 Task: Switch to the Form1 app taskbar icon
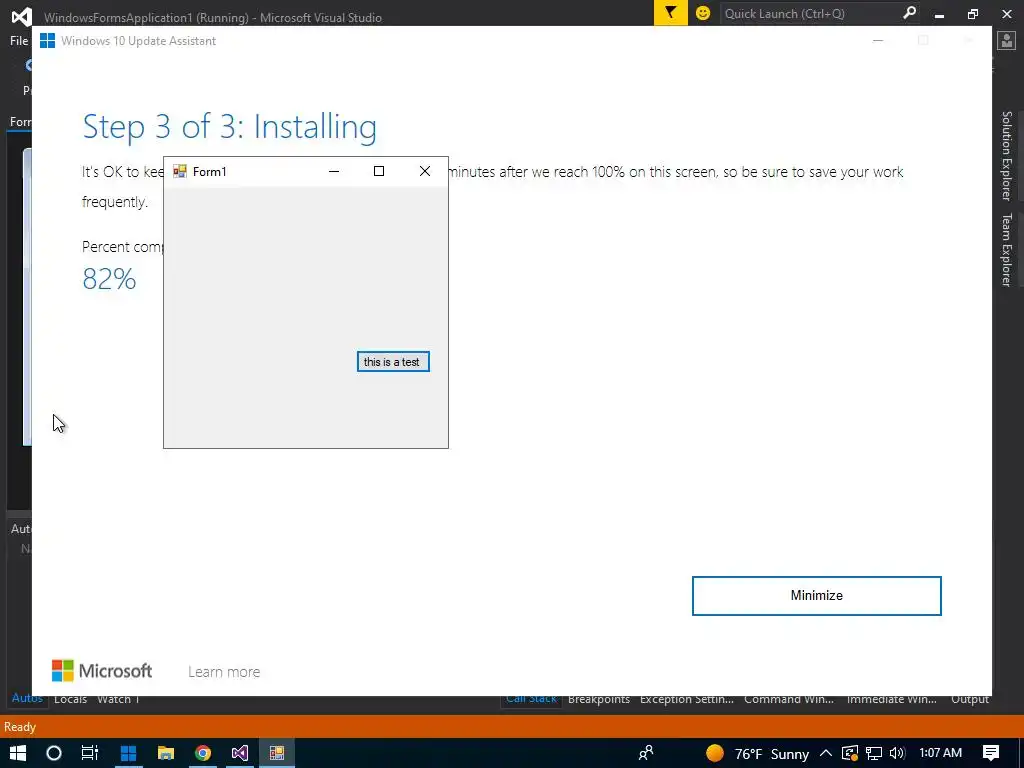coord(277,753)
